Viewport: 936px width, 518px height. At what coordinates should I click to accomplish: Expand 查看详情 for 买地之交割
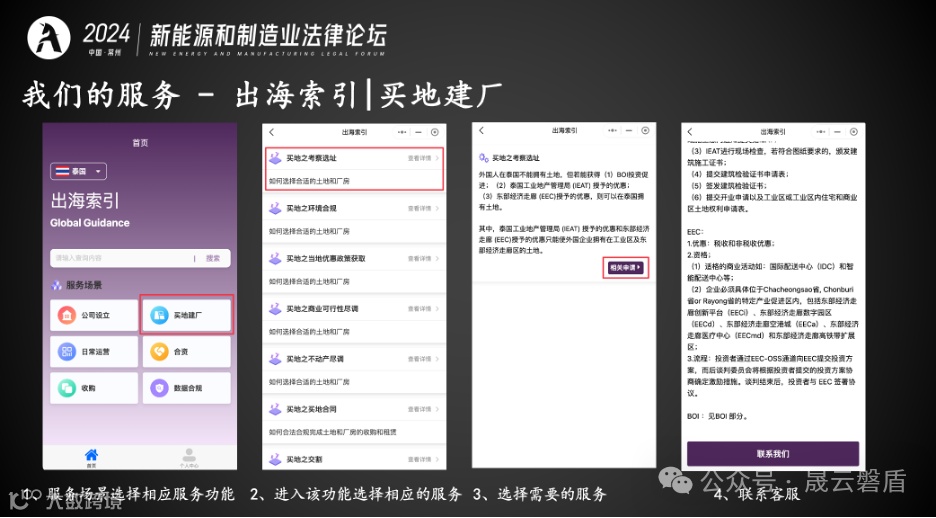click(x=423, y=459)
